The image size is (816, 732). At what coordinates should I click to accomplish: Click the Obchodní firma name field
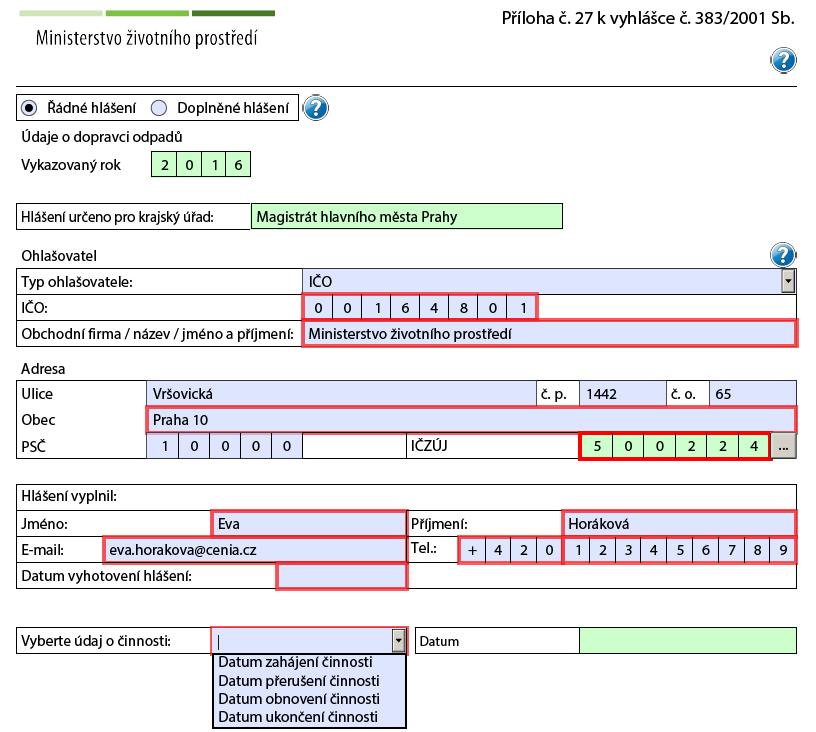(550, 333)
